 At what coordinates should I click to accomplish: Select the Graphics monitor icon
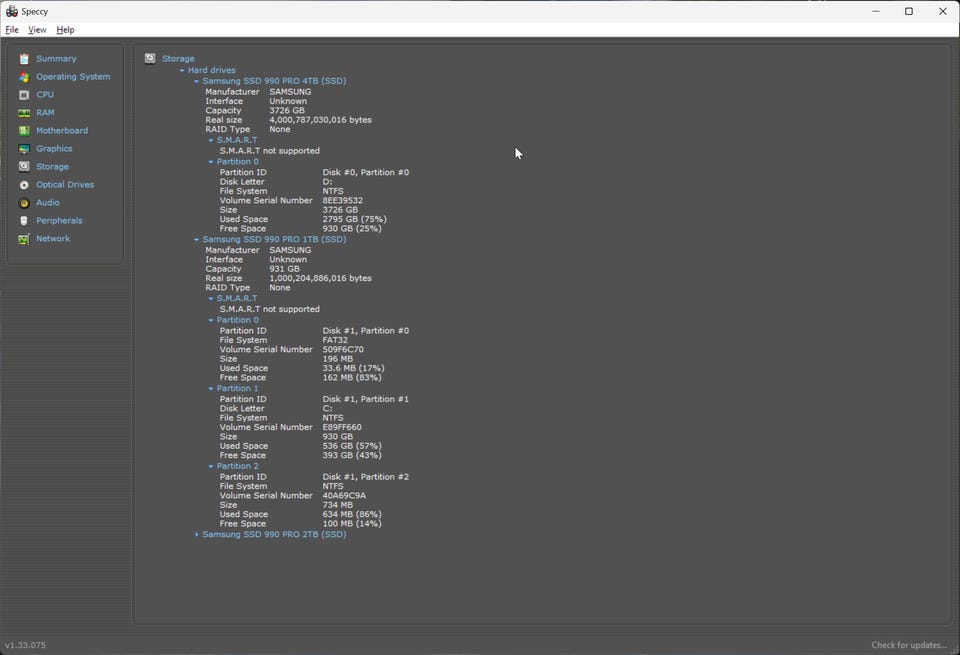24,149
